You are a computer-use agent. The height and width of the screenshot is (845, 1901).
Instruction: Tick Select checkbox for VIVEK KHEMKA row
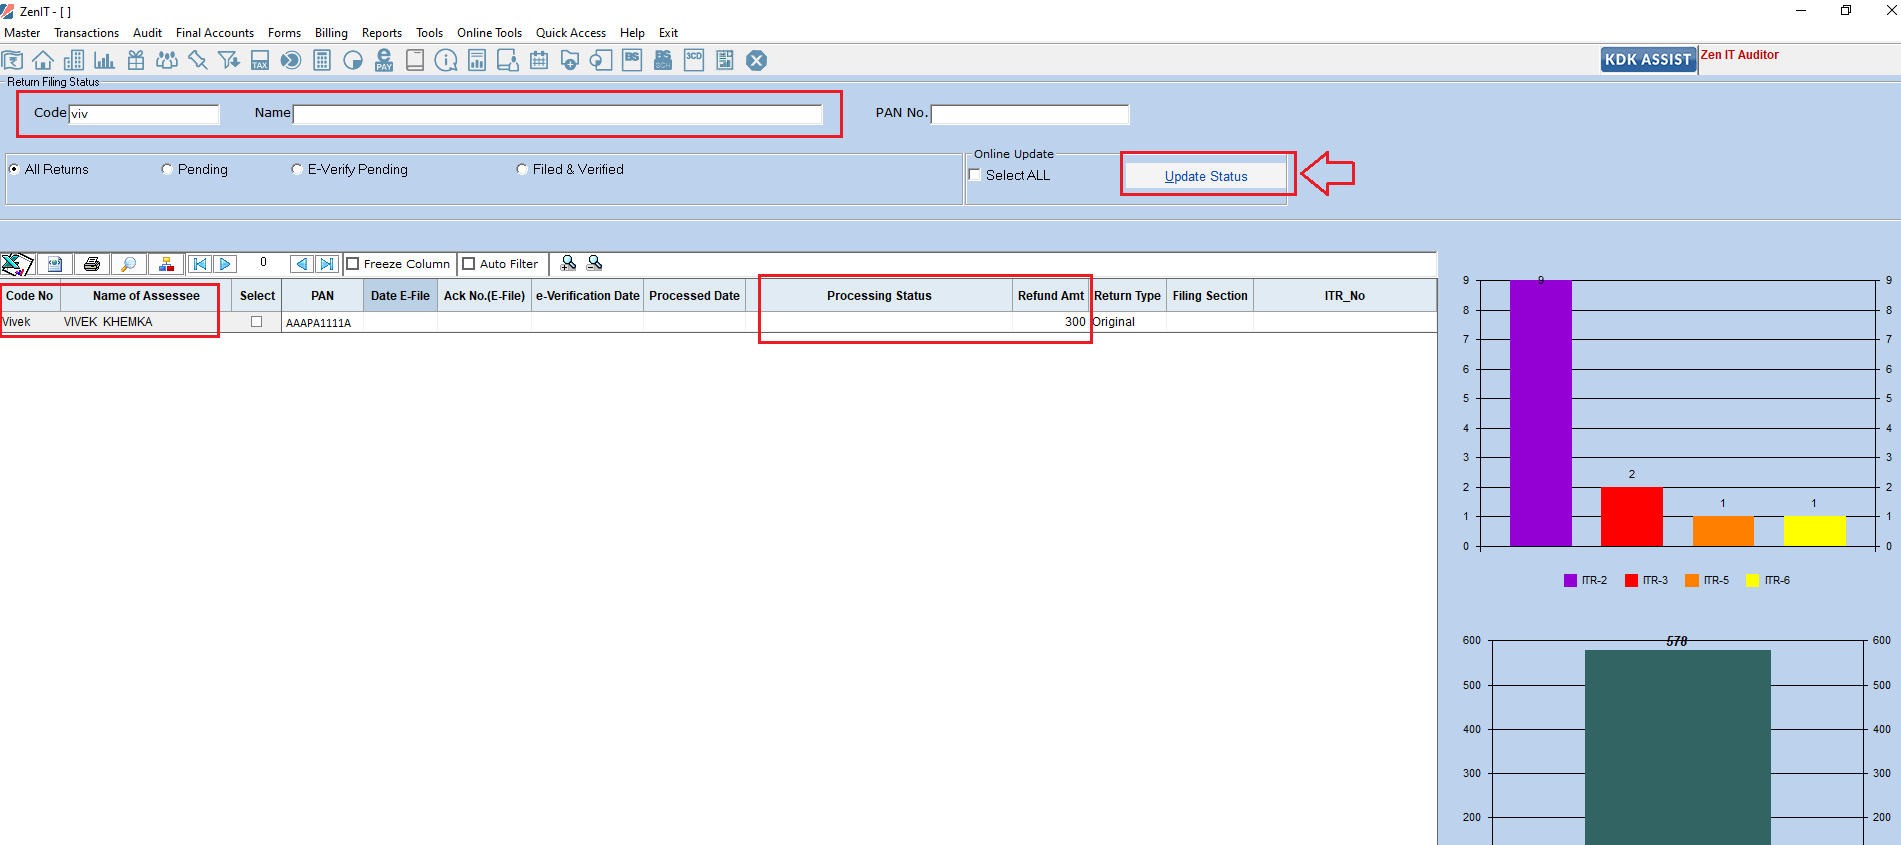[x=257, y=322]
